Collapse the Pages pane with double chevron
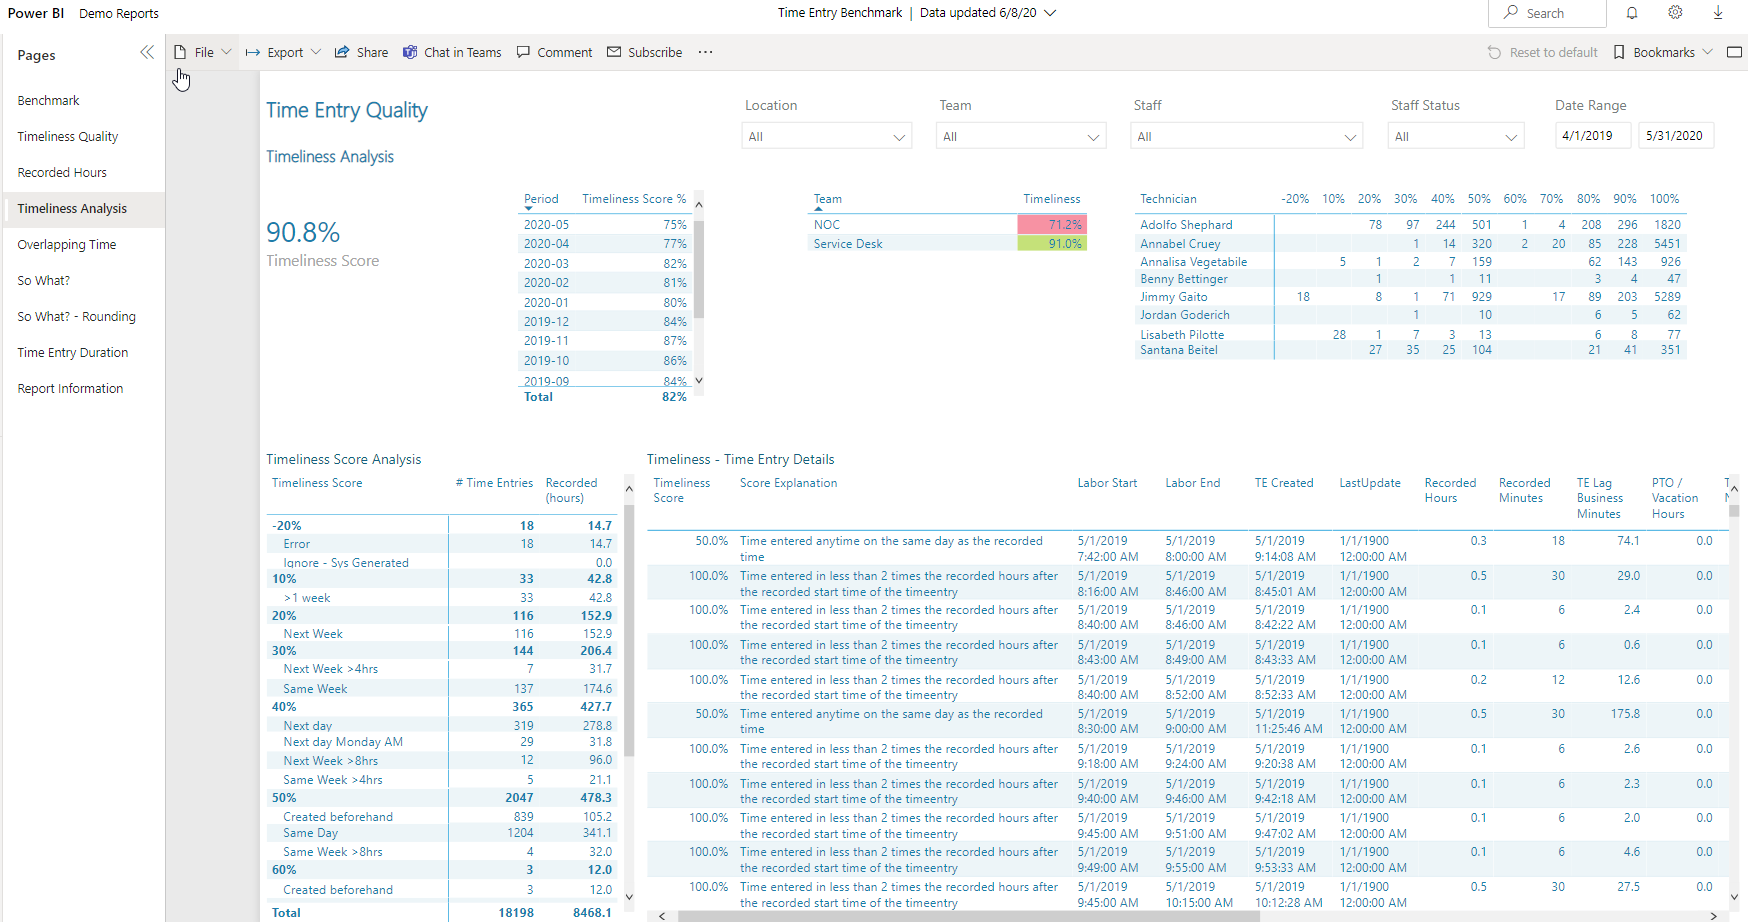Image resolution: width=1748 pixels, height=922 pixels. pos(147,52)
